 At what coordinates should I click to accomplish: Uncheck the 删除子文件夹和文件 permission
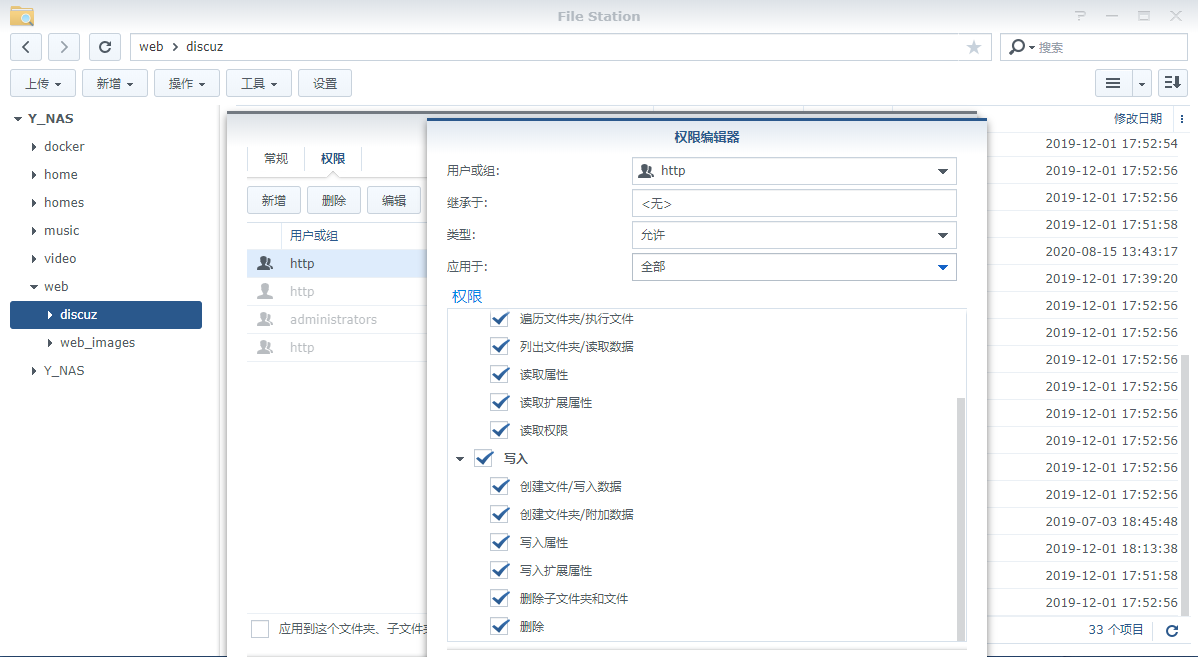pos(500,599)
